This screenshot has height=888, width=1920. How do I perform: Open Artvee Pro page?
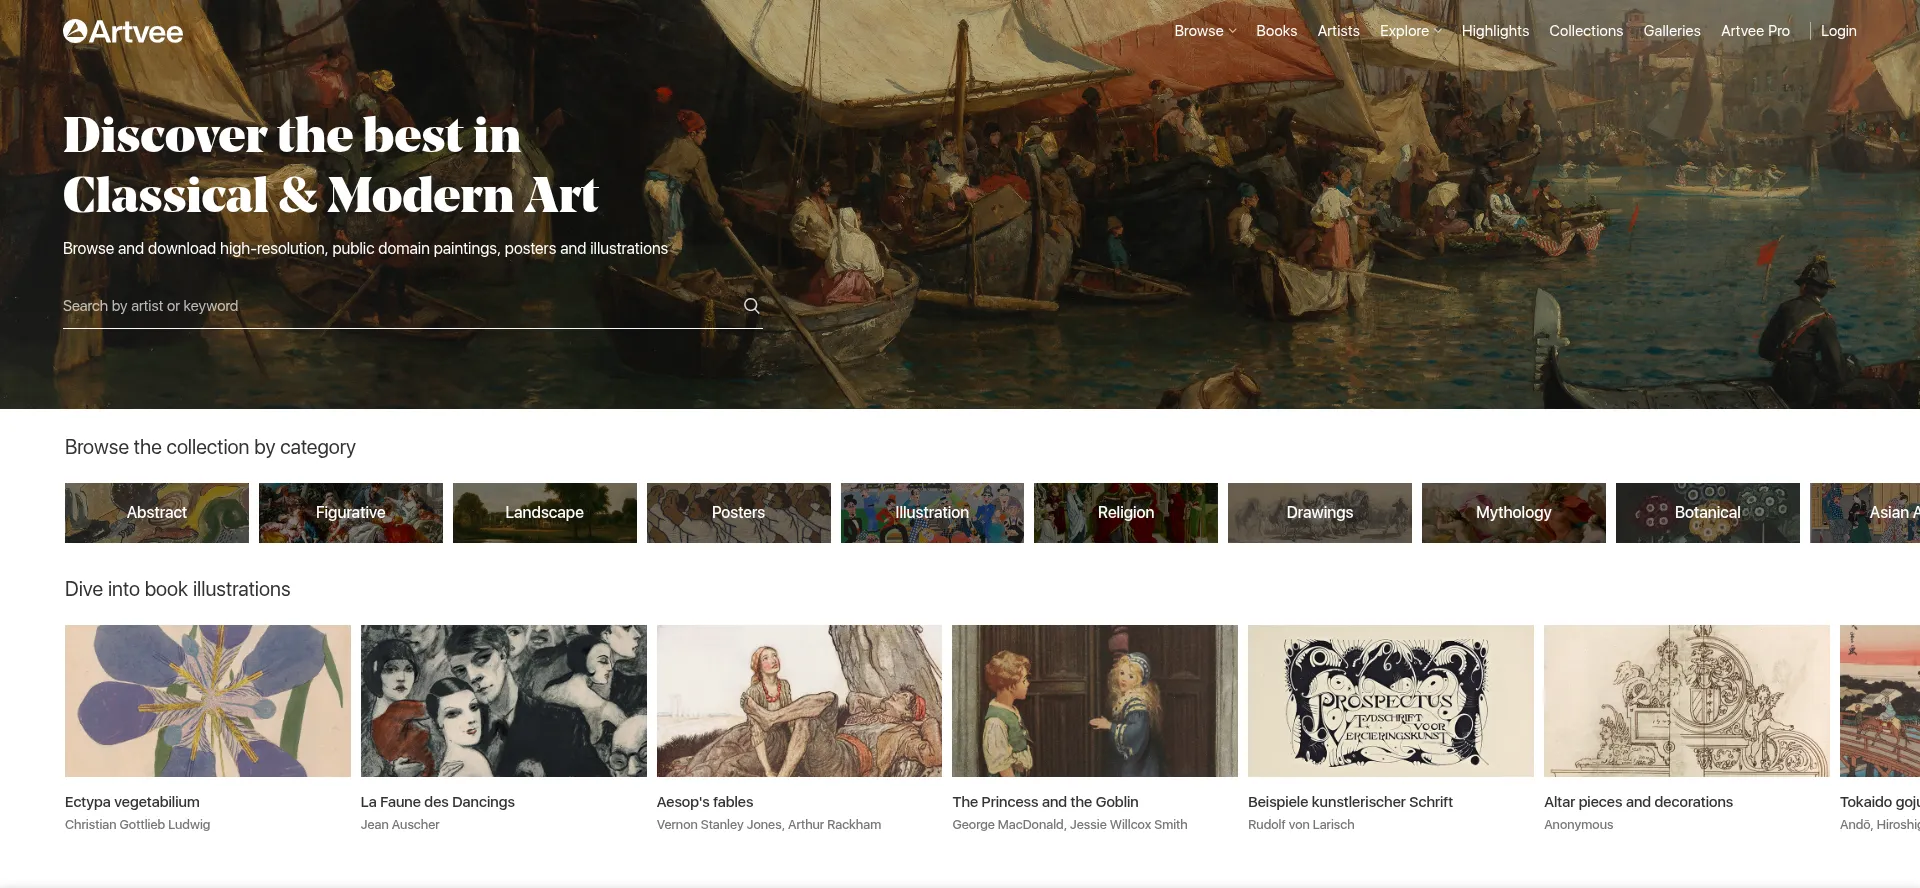(1755, 31)
